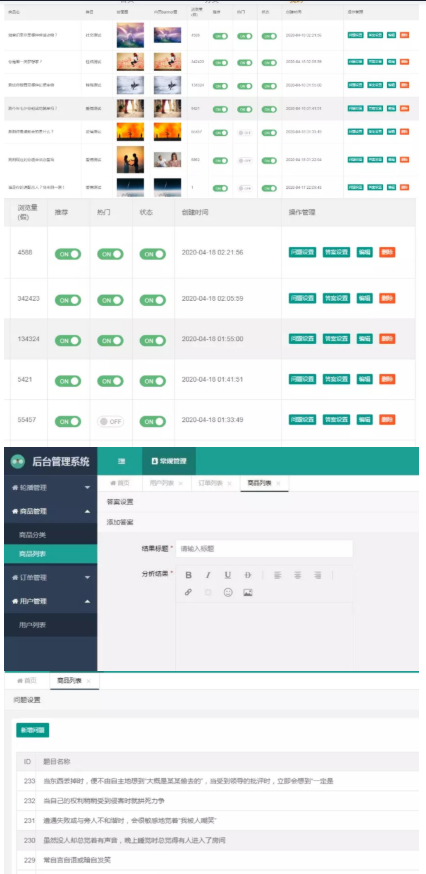Click the orange 删除 button for row 342423
This screenshot has width=426, height=874.
point(387,298)
